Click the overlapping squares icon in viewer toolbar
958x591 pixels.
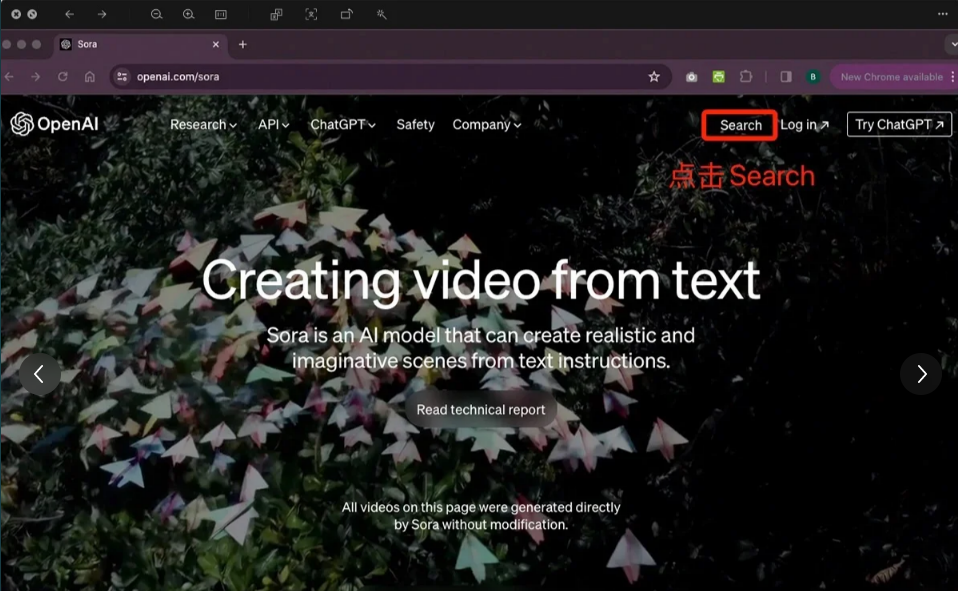pyautogui.click(x=276, y=14)
